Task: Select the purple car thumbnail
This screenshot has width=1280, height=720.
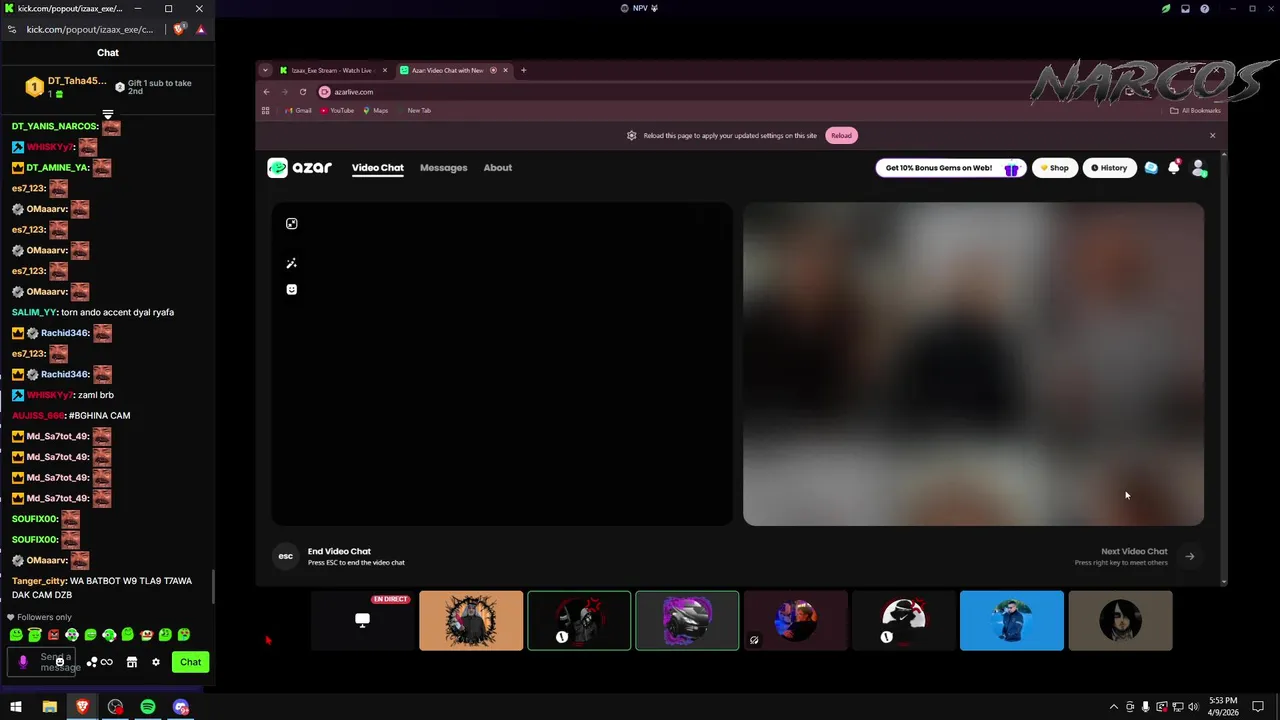Action: tap(687, 621)
